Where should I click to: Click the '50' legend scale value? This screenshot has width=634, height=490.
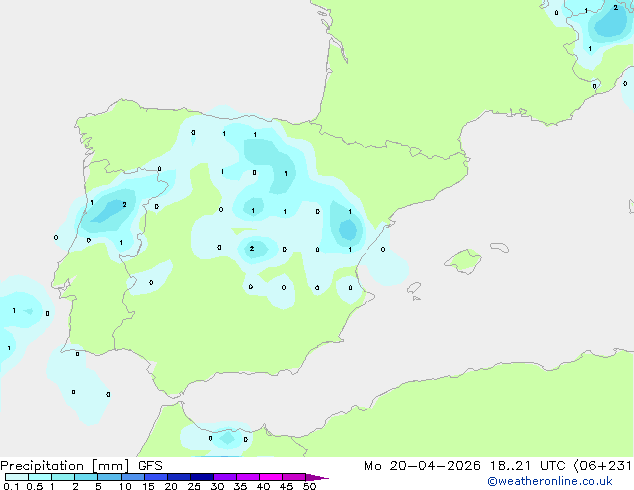tap(309, 486)
